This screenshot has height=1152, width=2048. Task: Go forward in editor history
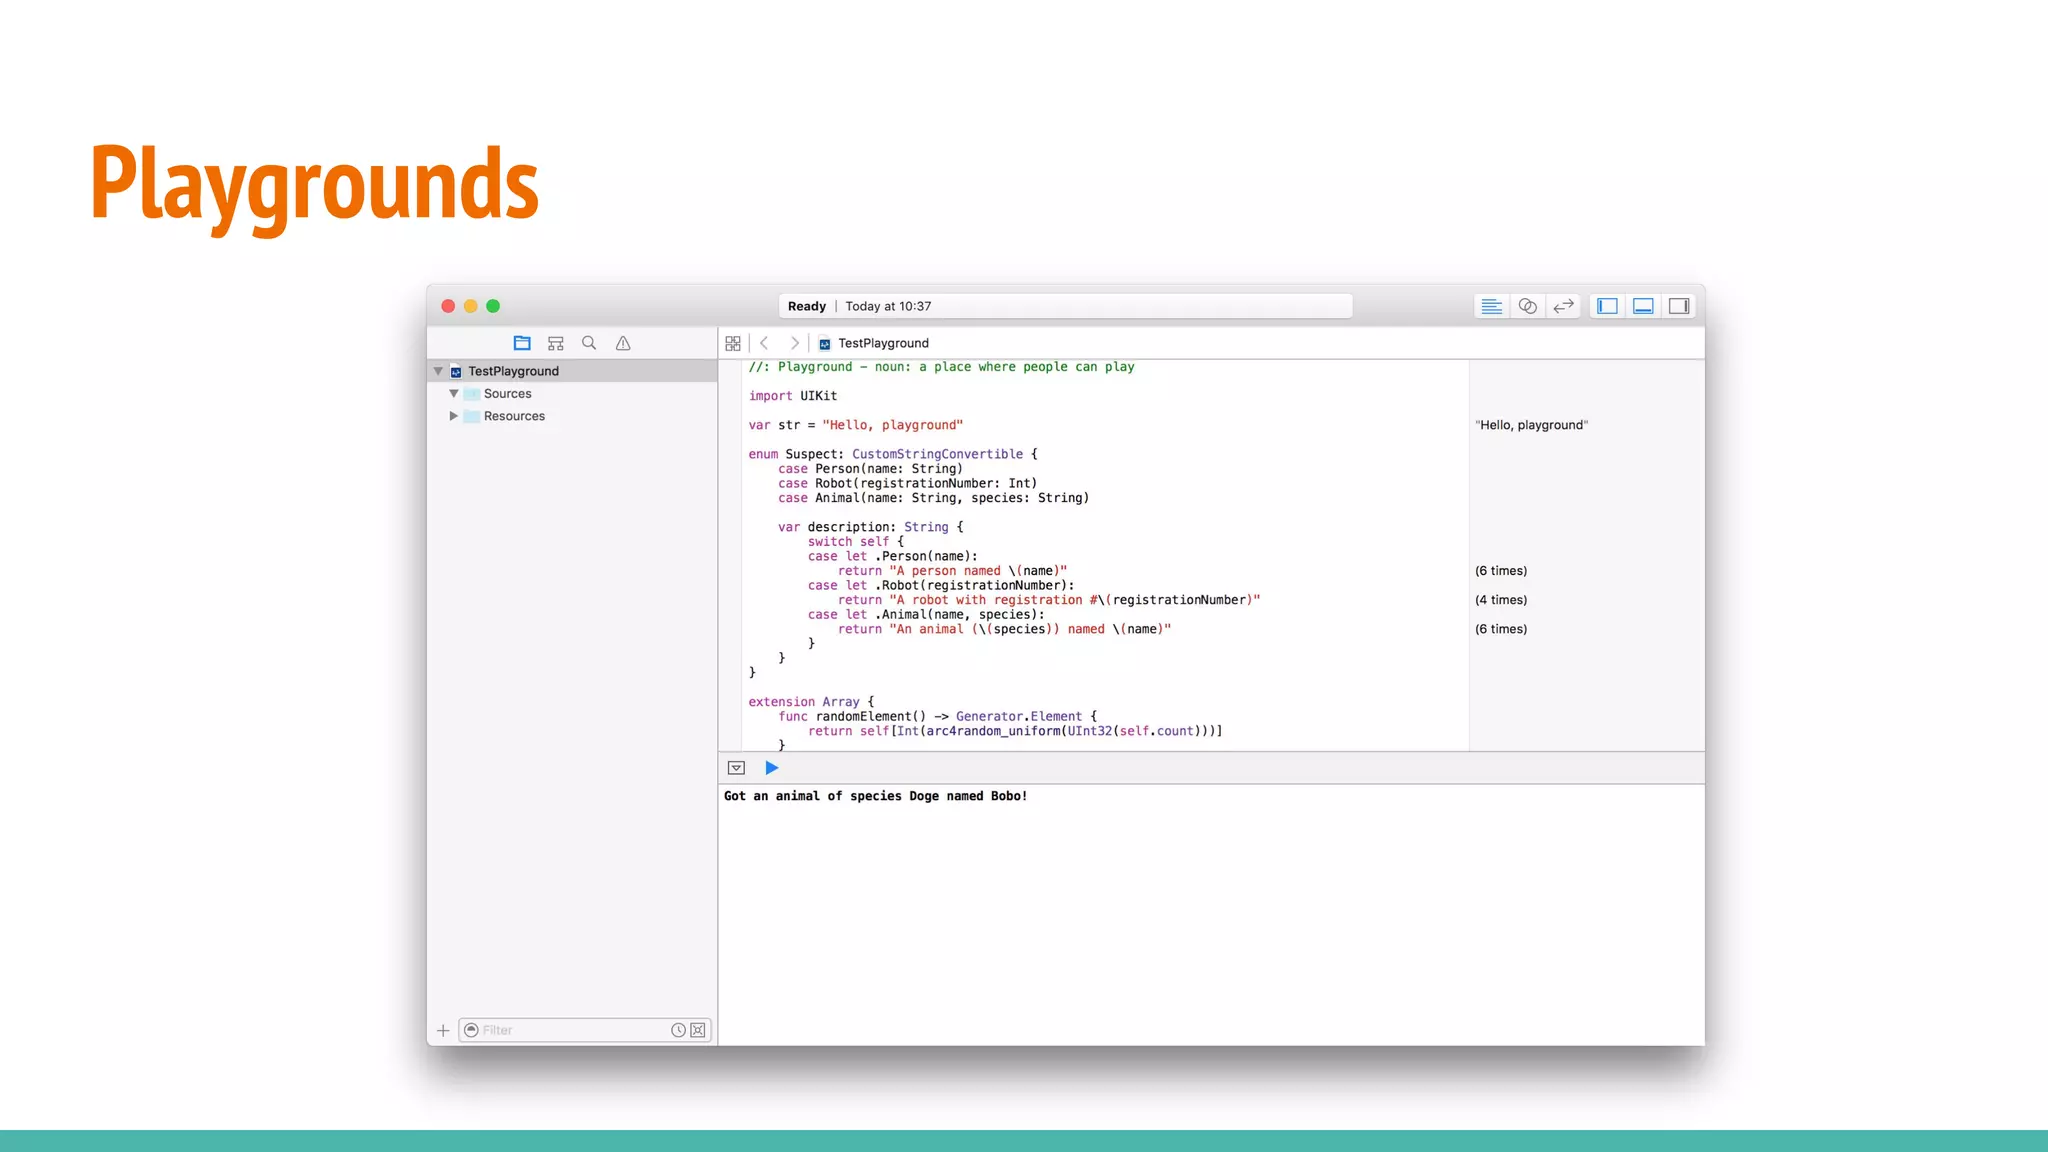point(795,343)
